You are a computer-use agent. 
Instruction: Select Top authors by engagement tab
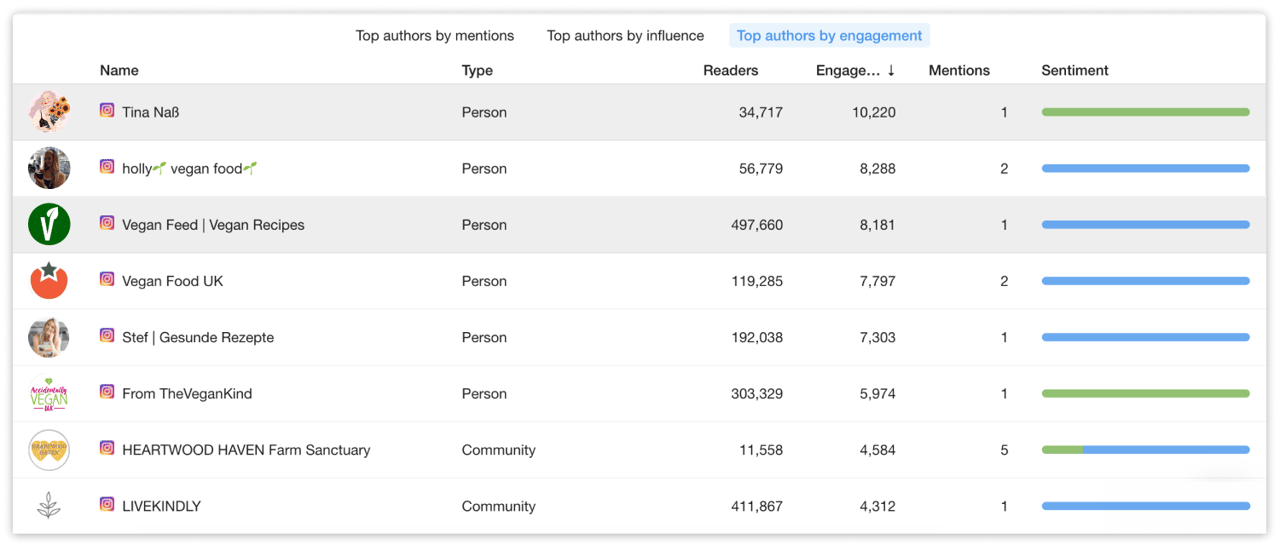[x=829, y=36]
